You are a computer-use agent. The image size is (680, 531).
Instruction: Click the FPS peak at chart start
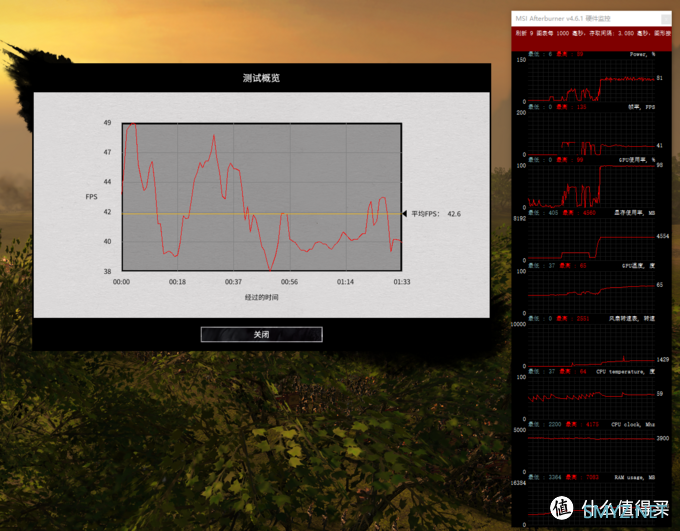[x=130, y=125]
